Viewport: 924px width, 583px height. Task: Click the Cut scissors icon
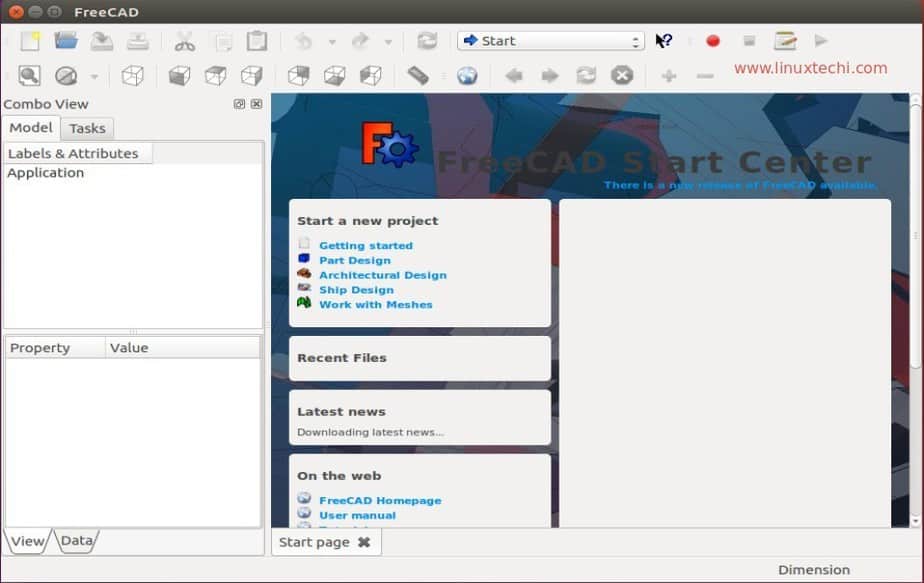click(184, 41)
